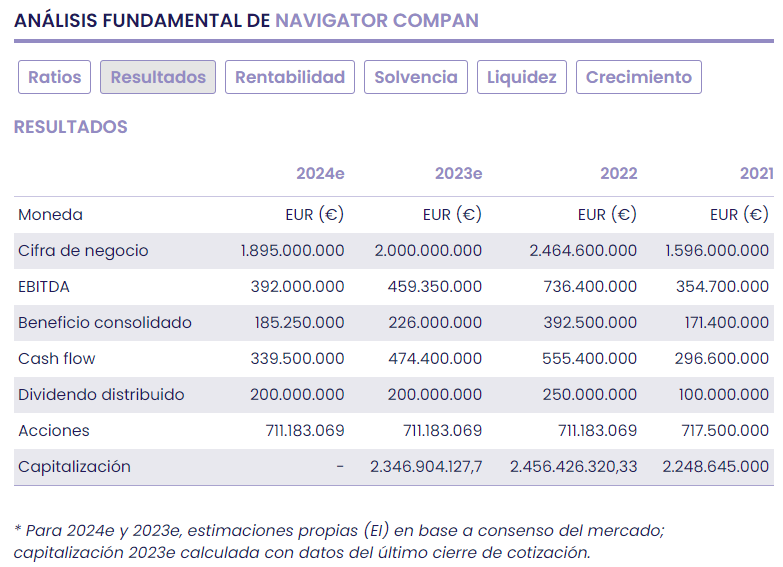Click the Navigator Compan title link
Viewport: 783px width, 567px height.
377,20
